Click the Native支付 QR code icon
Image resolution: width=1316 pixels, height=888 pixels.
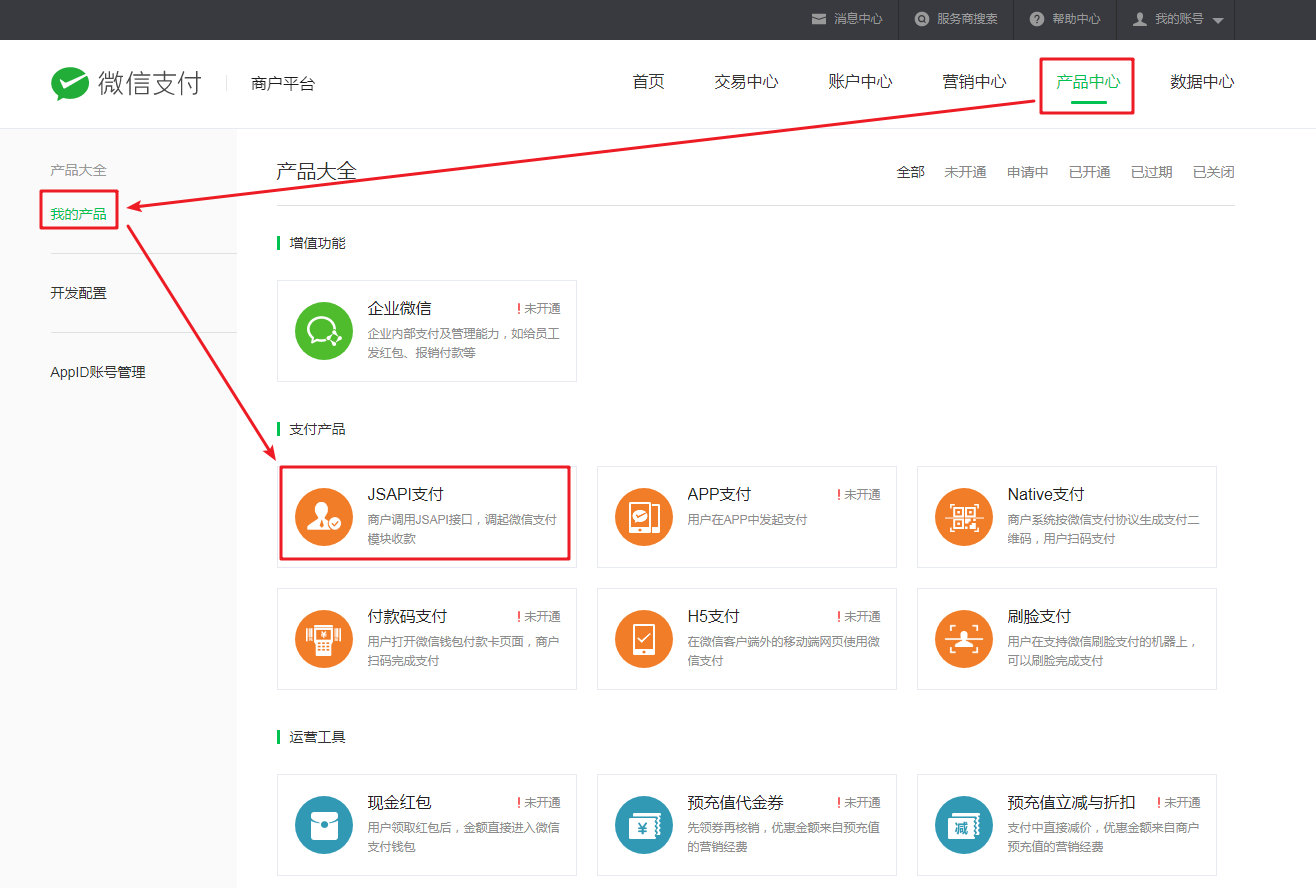point(964,516)
